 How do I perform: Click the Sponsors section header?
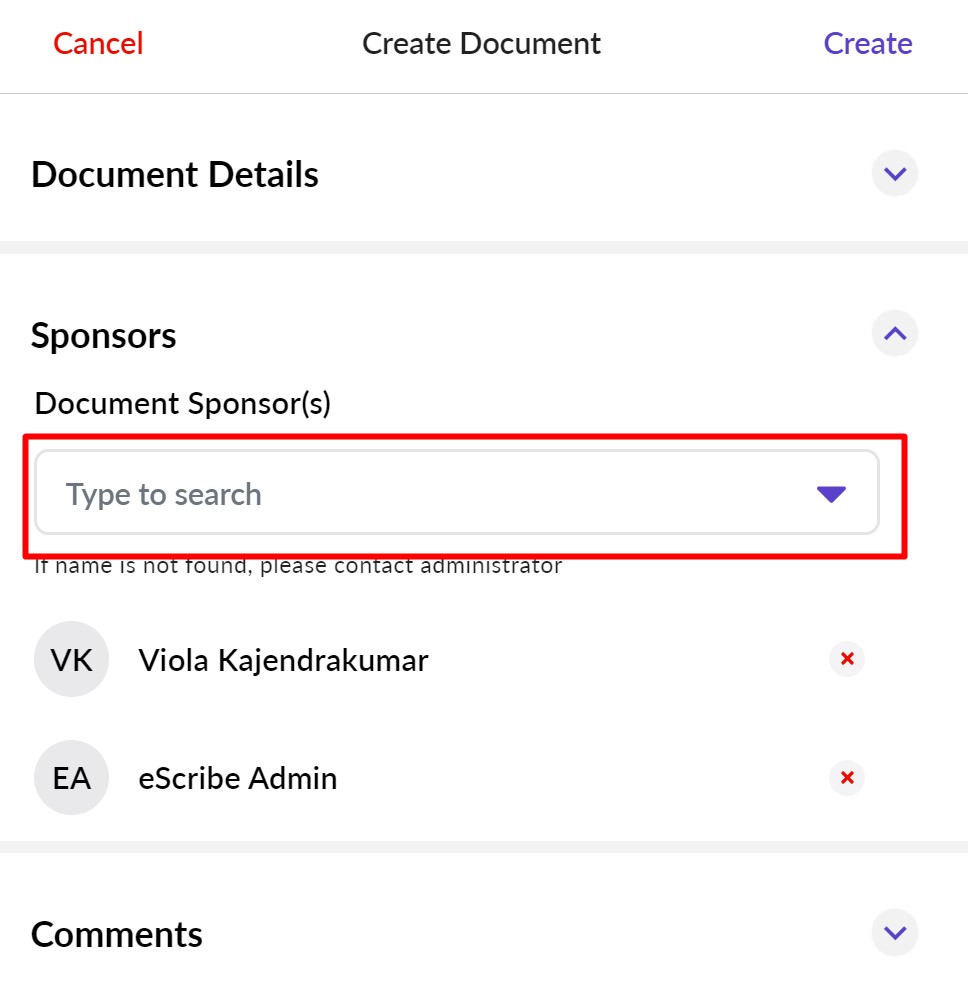[103, 335]
